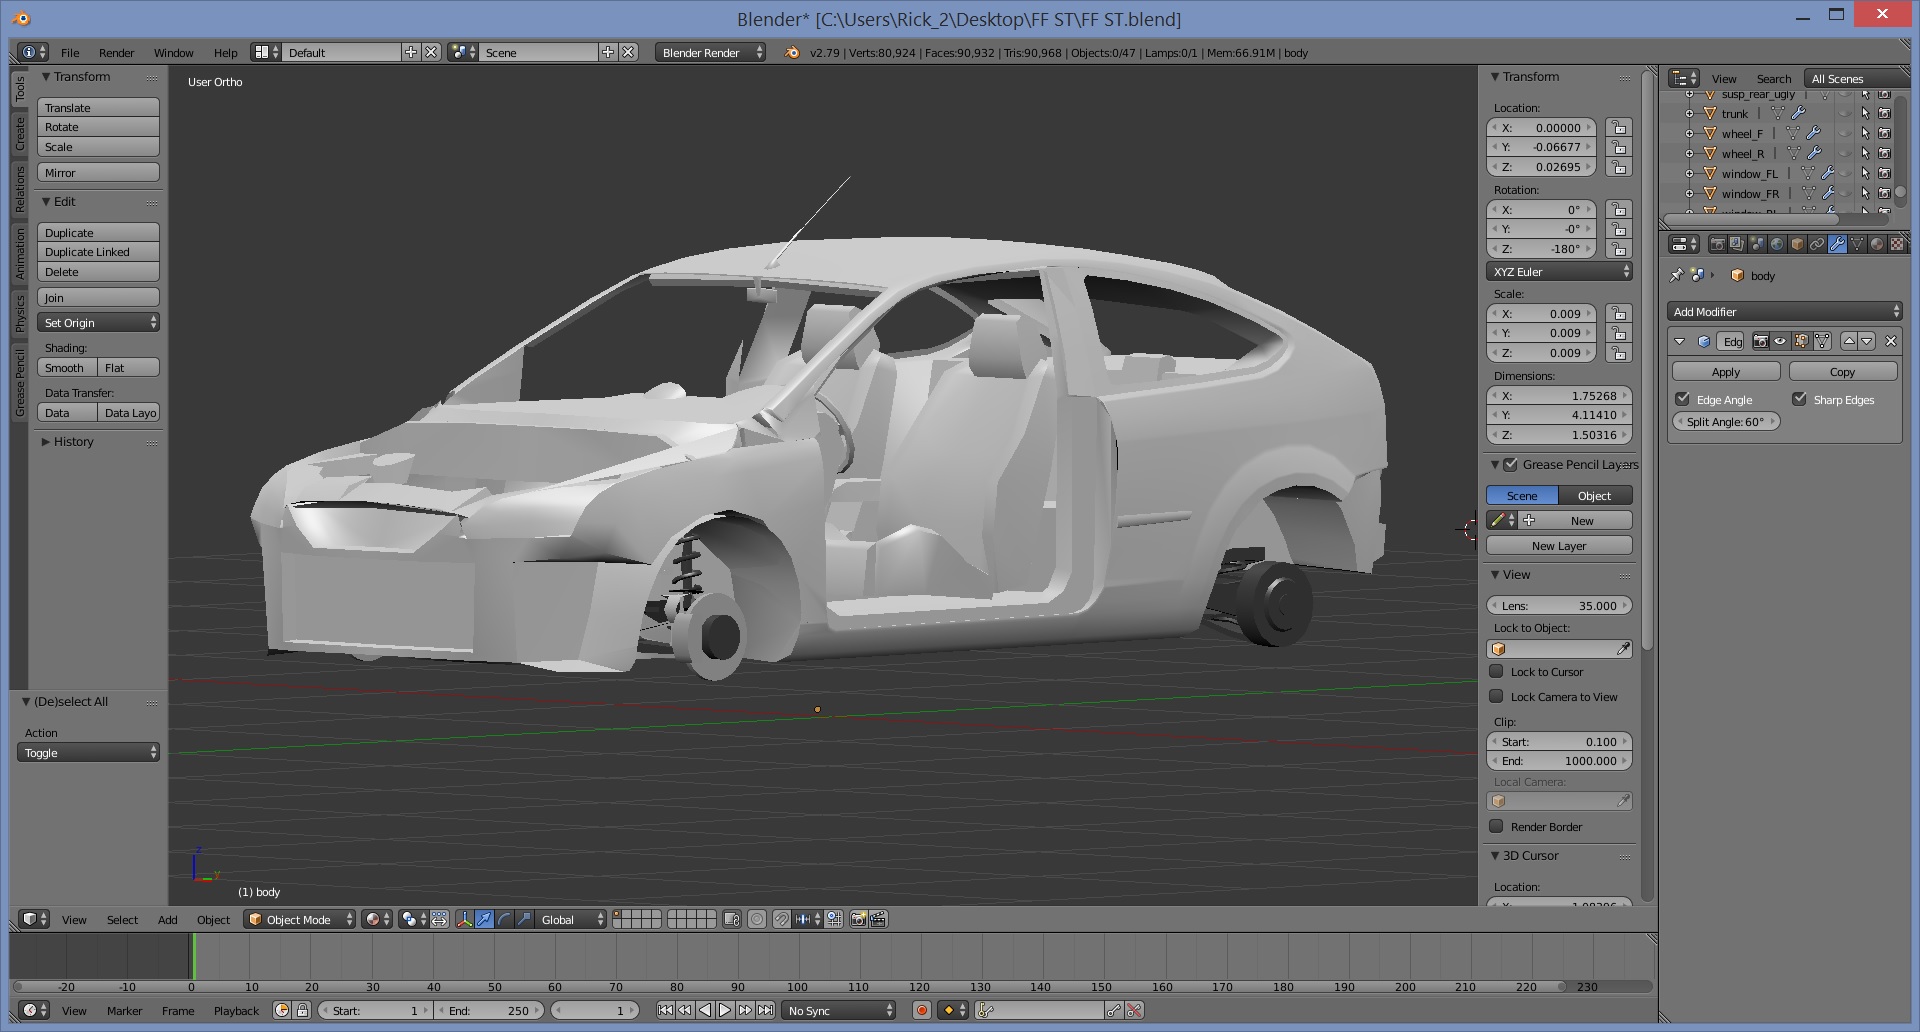The width and height of the screenshot is (1920, 1032).
Task: Toggle the Grease Pencil Layers checkbox
Action: 1510,464
